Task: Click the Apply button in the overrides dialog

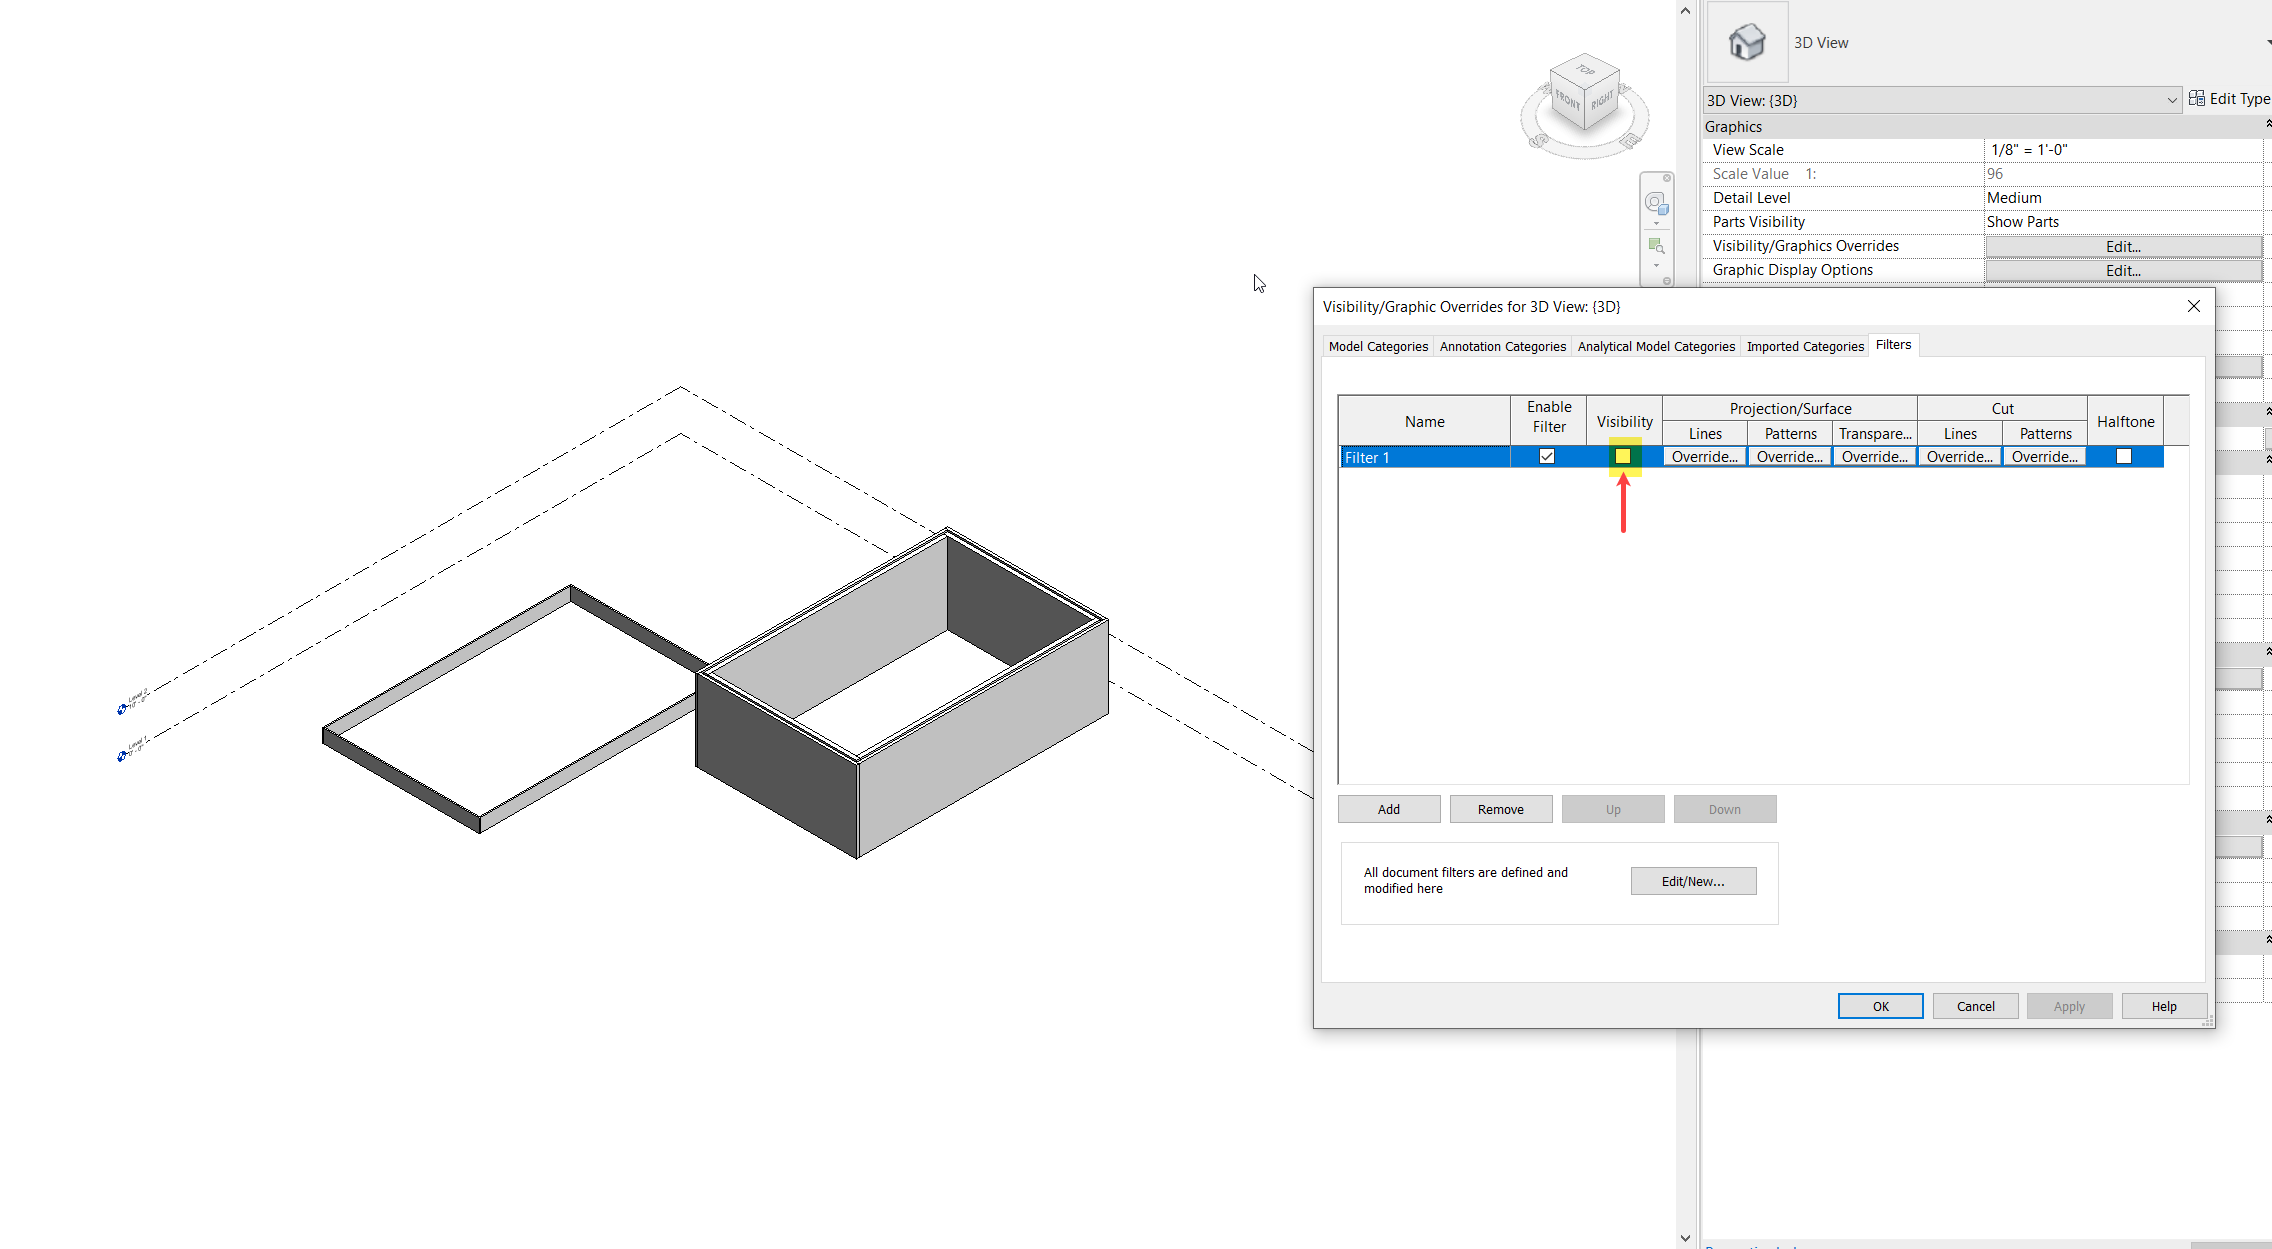Action: [2069, 1006]
